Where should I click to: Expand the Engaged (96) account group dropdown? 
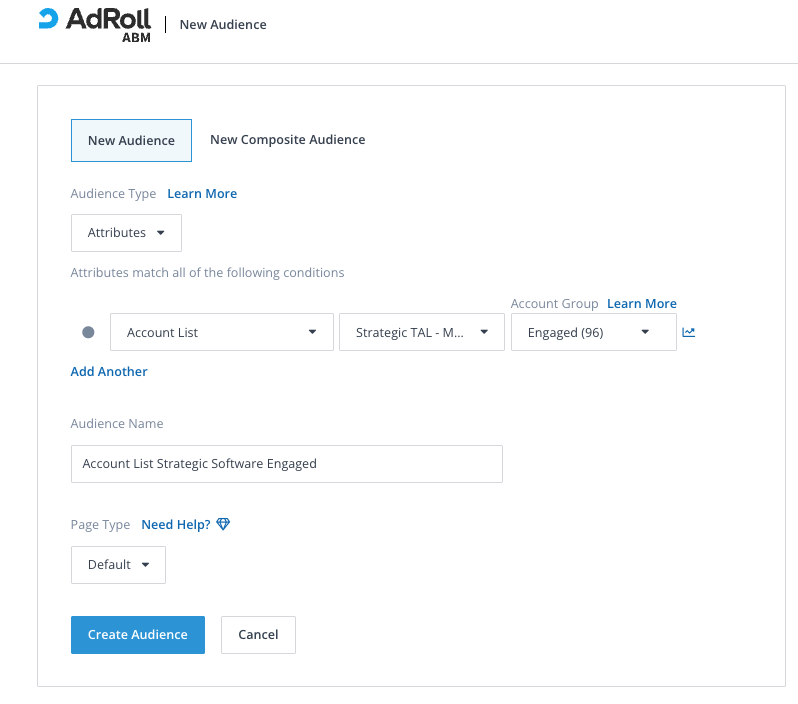[593, 333]
